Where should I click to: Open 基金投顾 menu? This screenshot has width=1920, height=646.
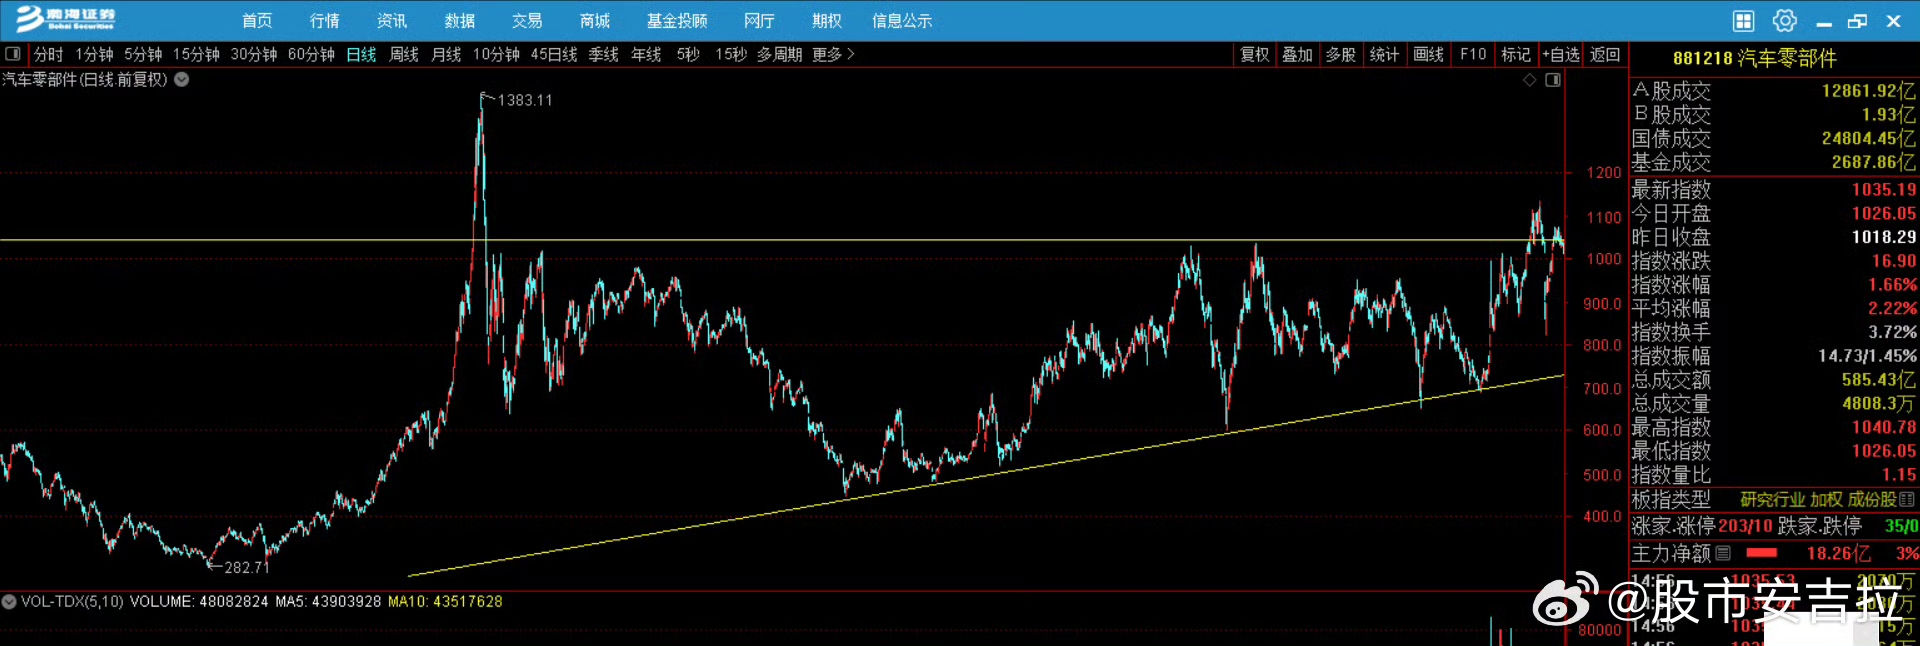(x=677, y=21)
